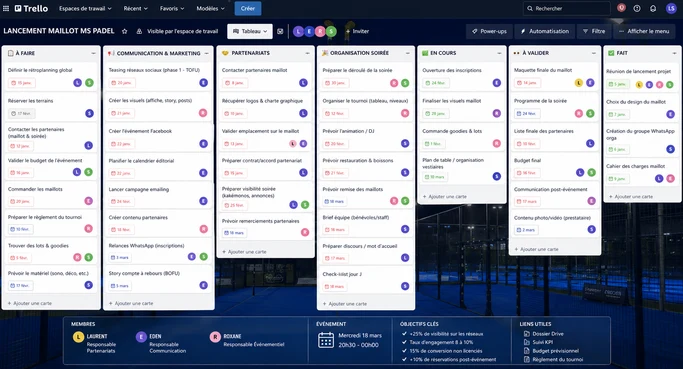Open list menu of À VALIDER
Viewport: 683px width, 369px height.
click(x=593, y=53)
